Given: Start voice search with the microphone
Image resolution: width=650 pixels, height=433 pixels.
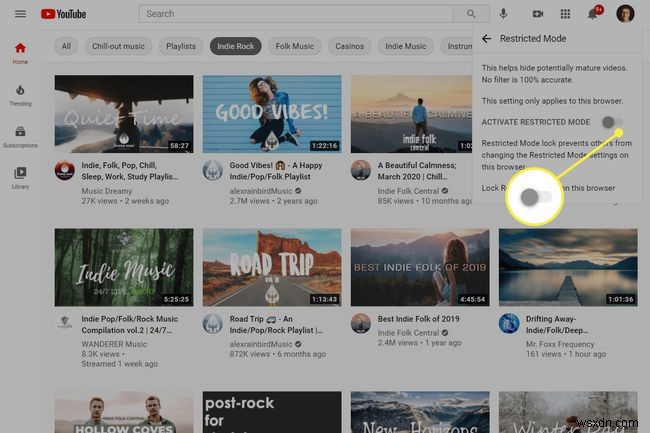Looking at the screenshot, I should point(503,14).
